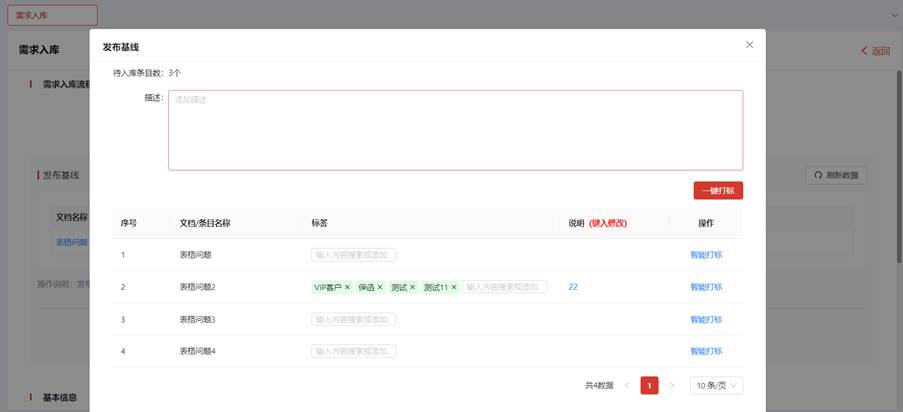Click 刷新数据 button in background page

tap(836, 175)
